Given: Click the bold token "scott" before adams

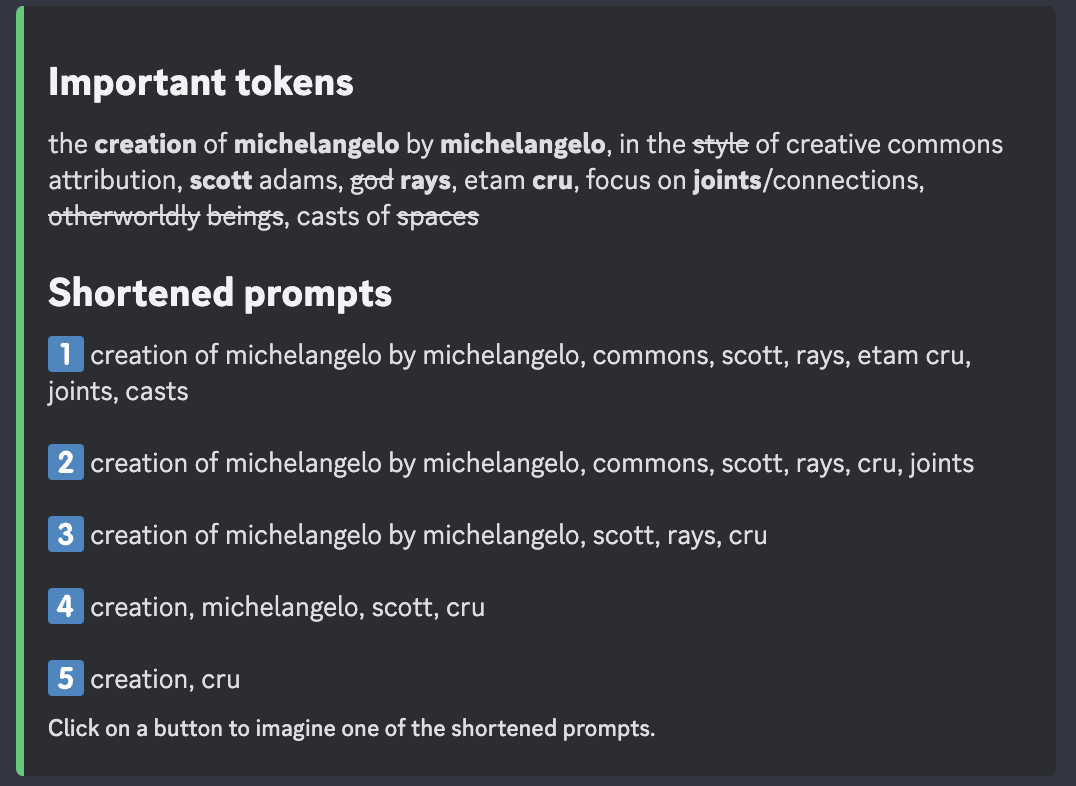Looking at the screenshot, I should (x=220, y=180).
